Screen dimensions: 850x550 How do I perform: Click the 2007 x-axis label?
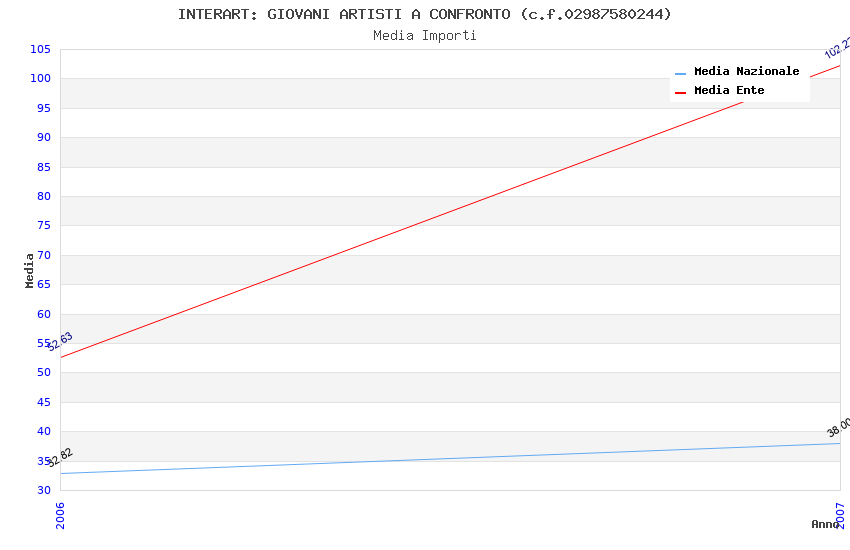click(x=840, y=515)
